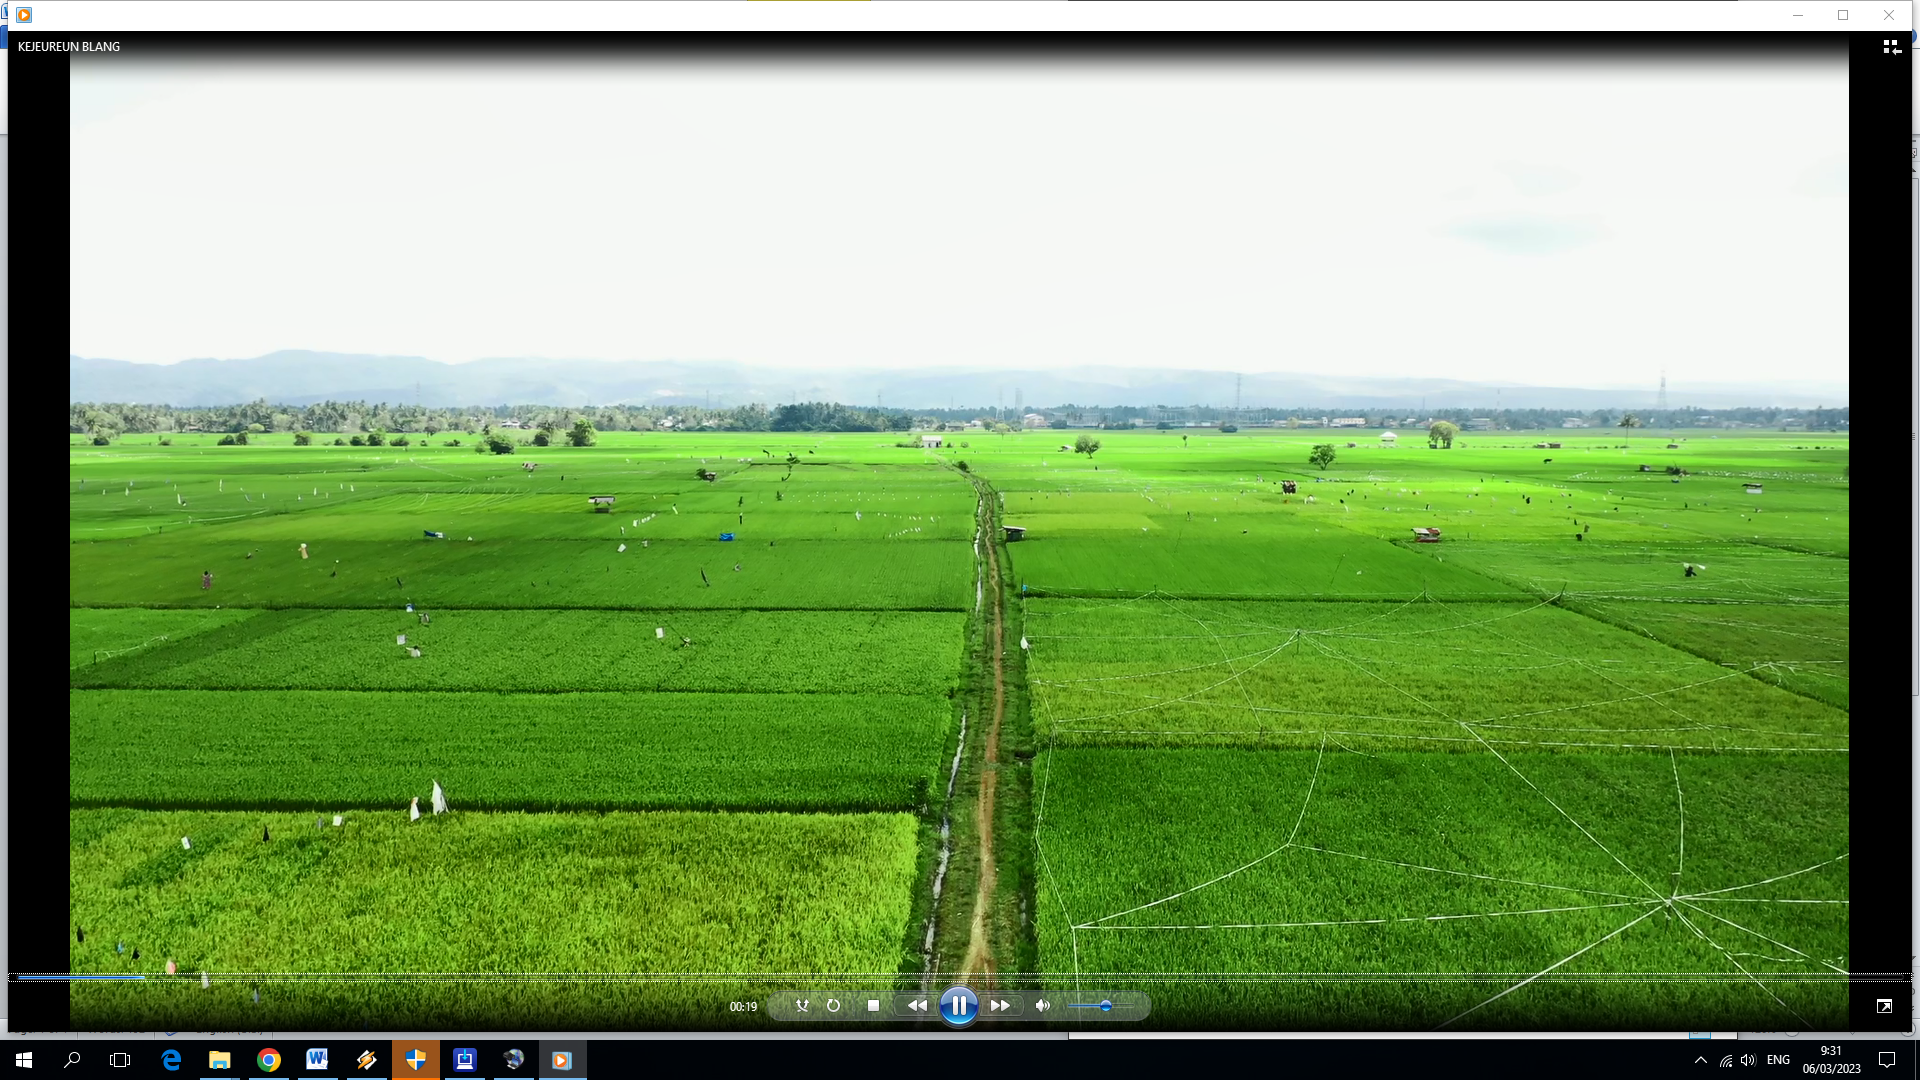The height and width of the screenshot is (1080, 1920).
Task: Open Windows Start menu
Action: pyautogui.click(x=24, y=1060)
